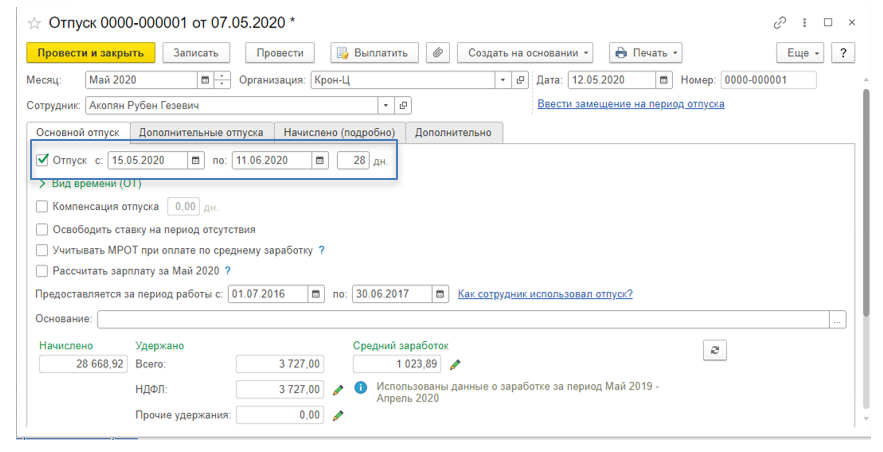Expand Вид времени (ОТ) section

point(42,184)
